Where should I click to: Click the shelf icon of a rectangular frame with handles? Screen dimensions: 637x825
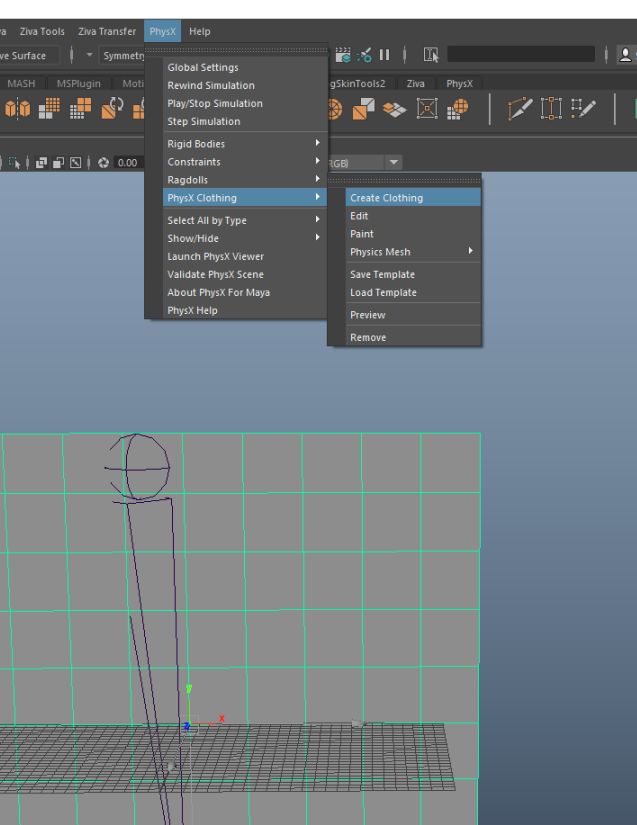click(551, 108)
